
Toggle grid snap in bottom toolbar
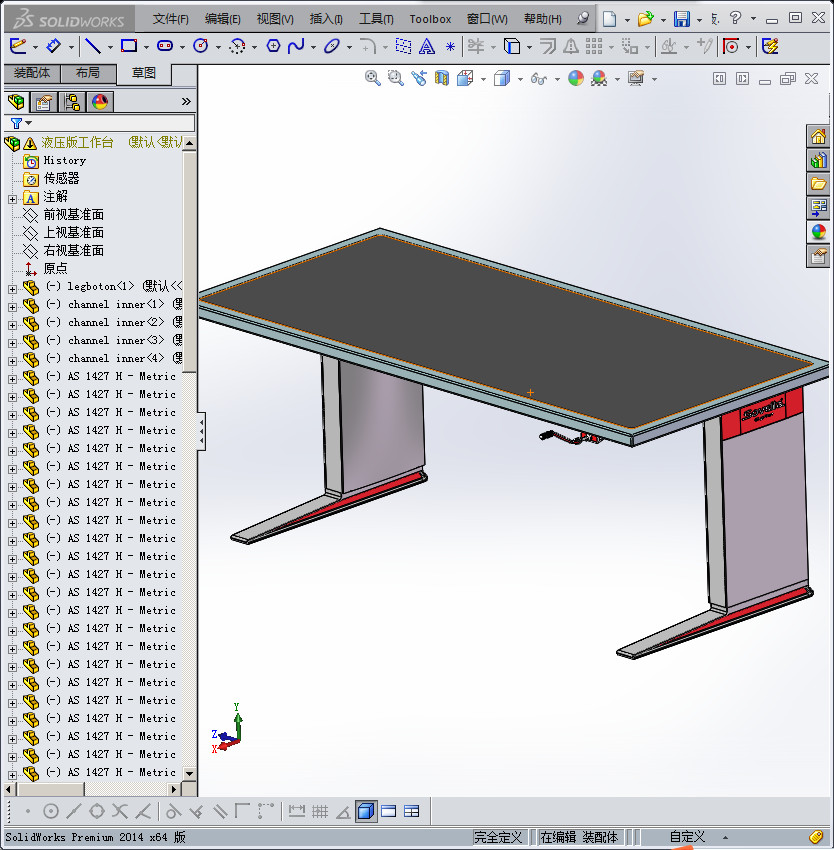(320, 812)
